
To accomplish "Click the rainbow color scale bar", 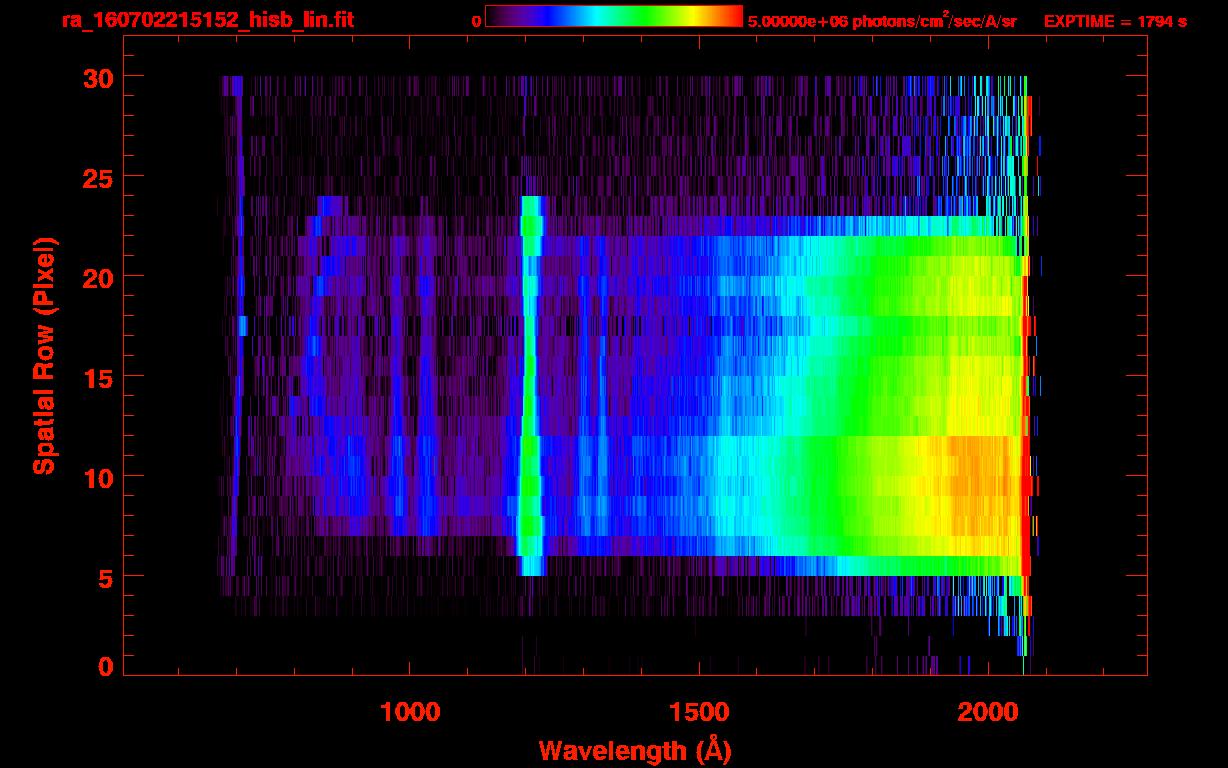I will 614,16.
